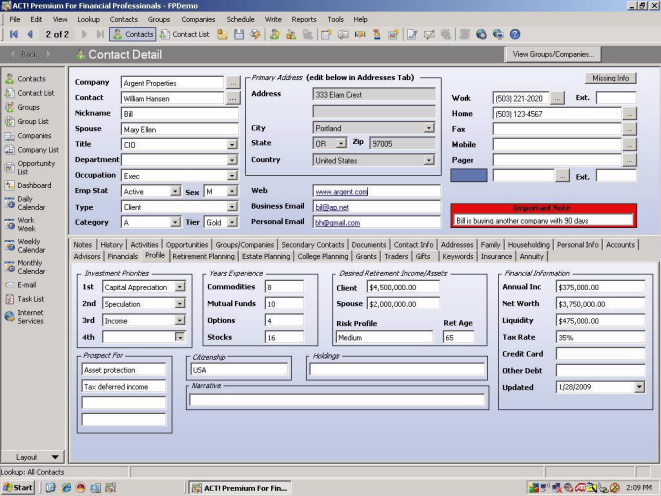Open Monthly Calendar in the sidebar

[25, 267]
